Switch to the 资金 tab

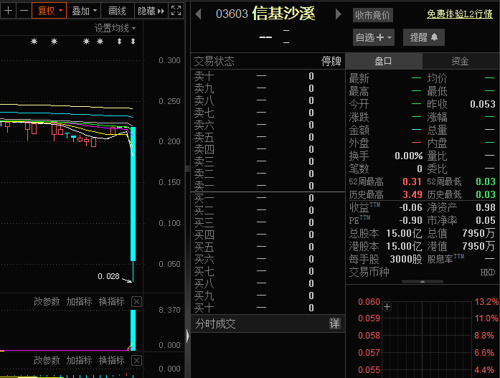460,61
